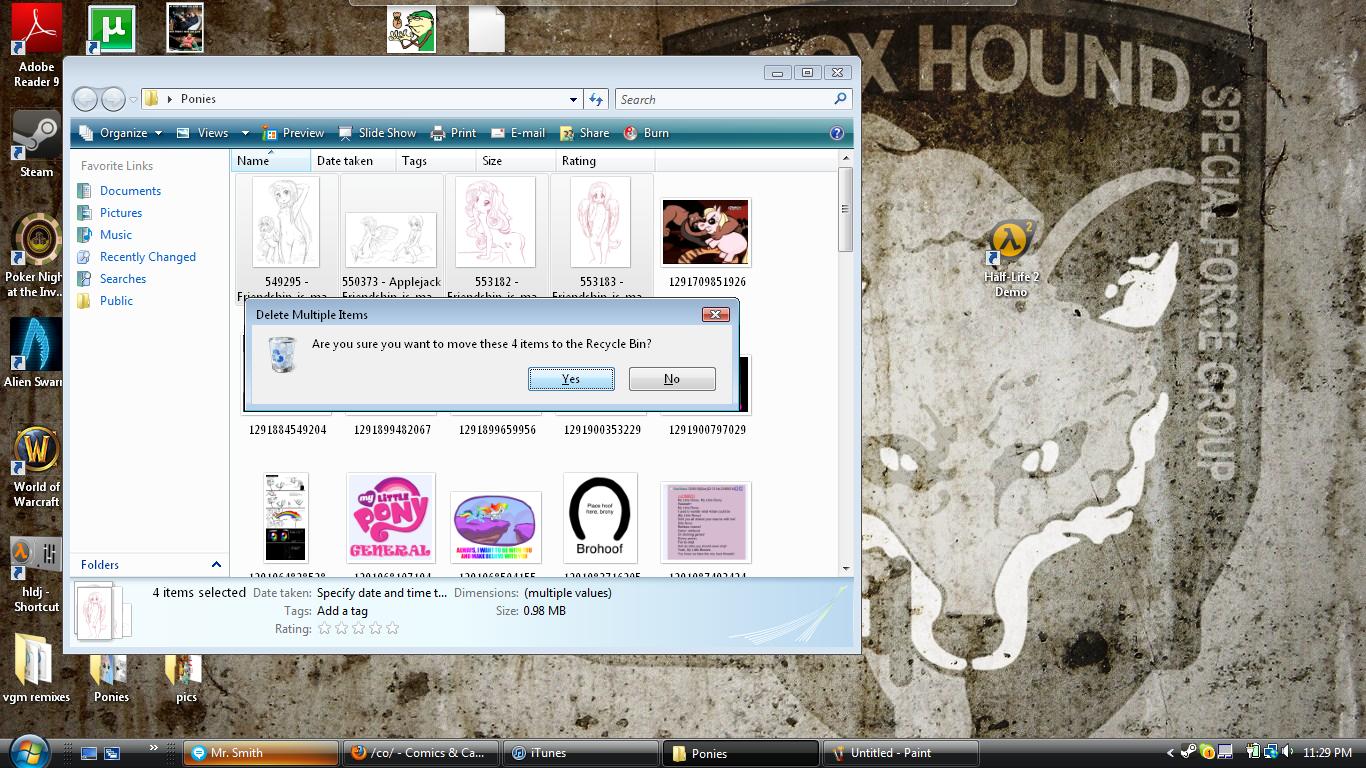Viewport: 1366px width, 768px height.
Task: Set rating using the fifth star
Action: (x=392, y=629)
